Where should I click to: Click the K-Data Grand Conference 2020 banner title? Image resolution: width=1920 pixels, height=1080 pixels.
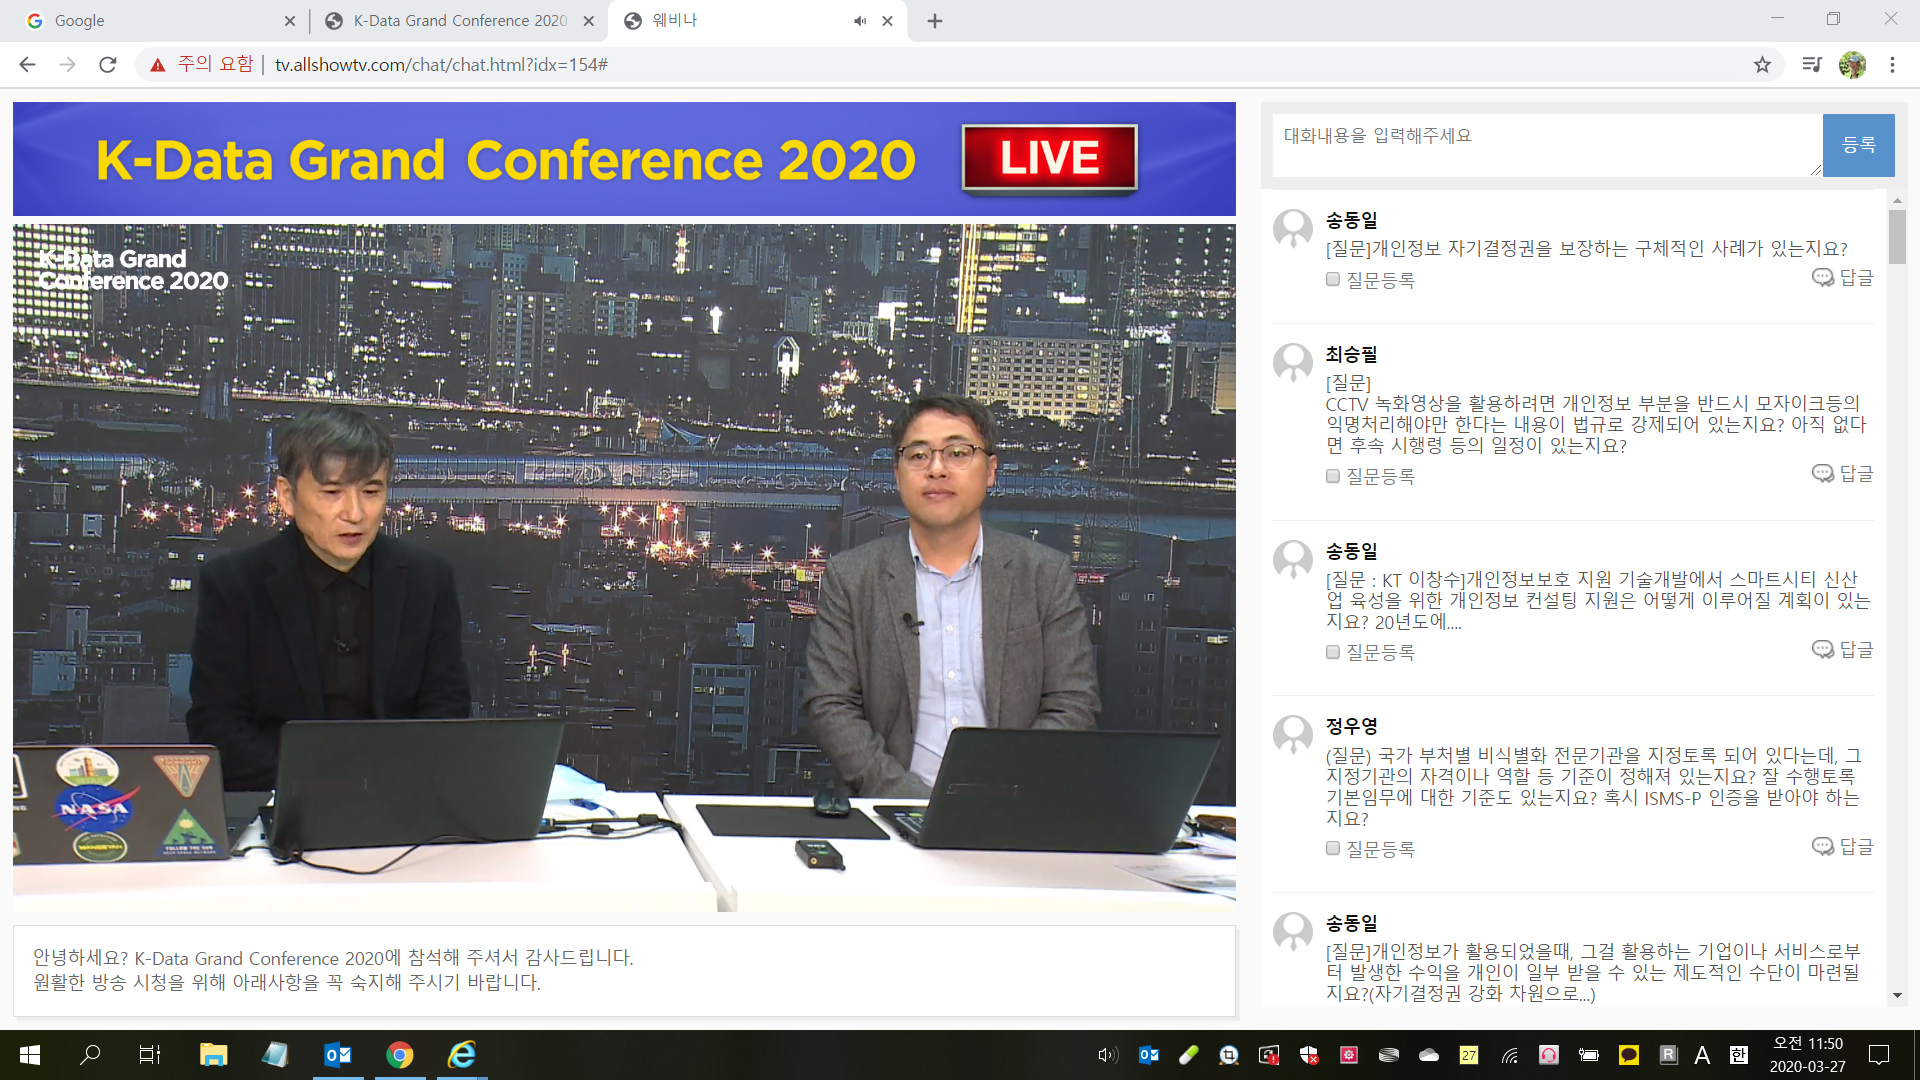point(505,160)
